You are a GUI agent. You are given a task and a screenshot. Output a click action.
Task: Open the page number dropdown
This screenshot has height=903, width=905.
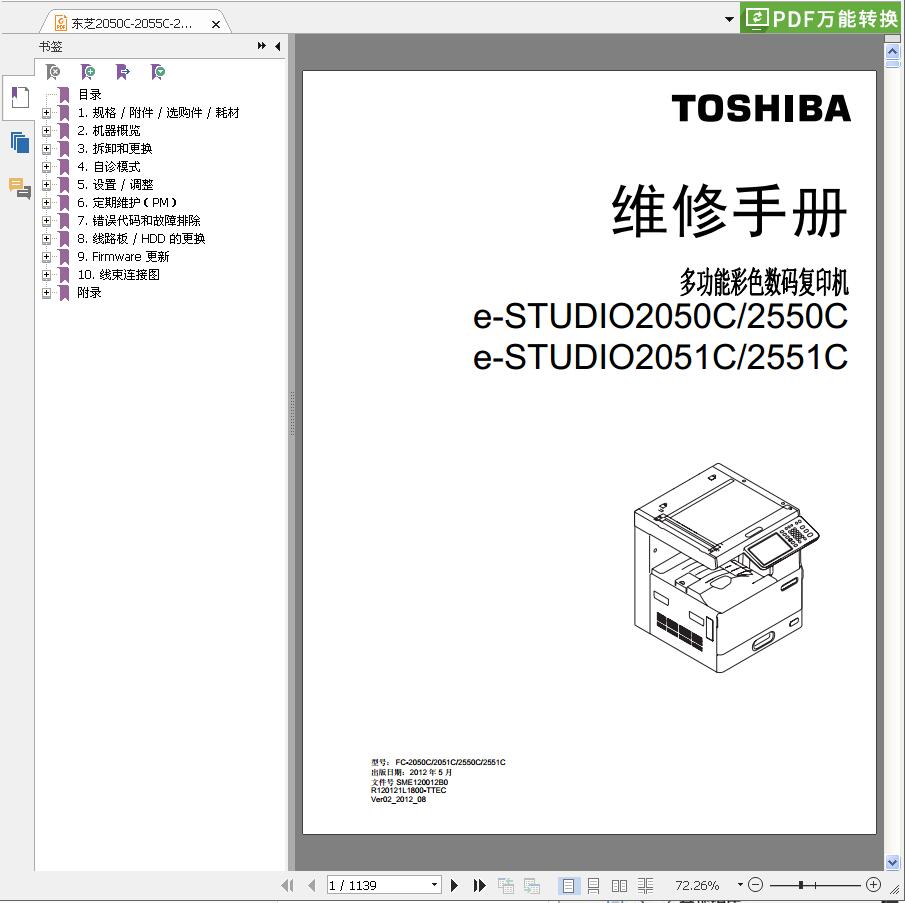tap(434, 885)
